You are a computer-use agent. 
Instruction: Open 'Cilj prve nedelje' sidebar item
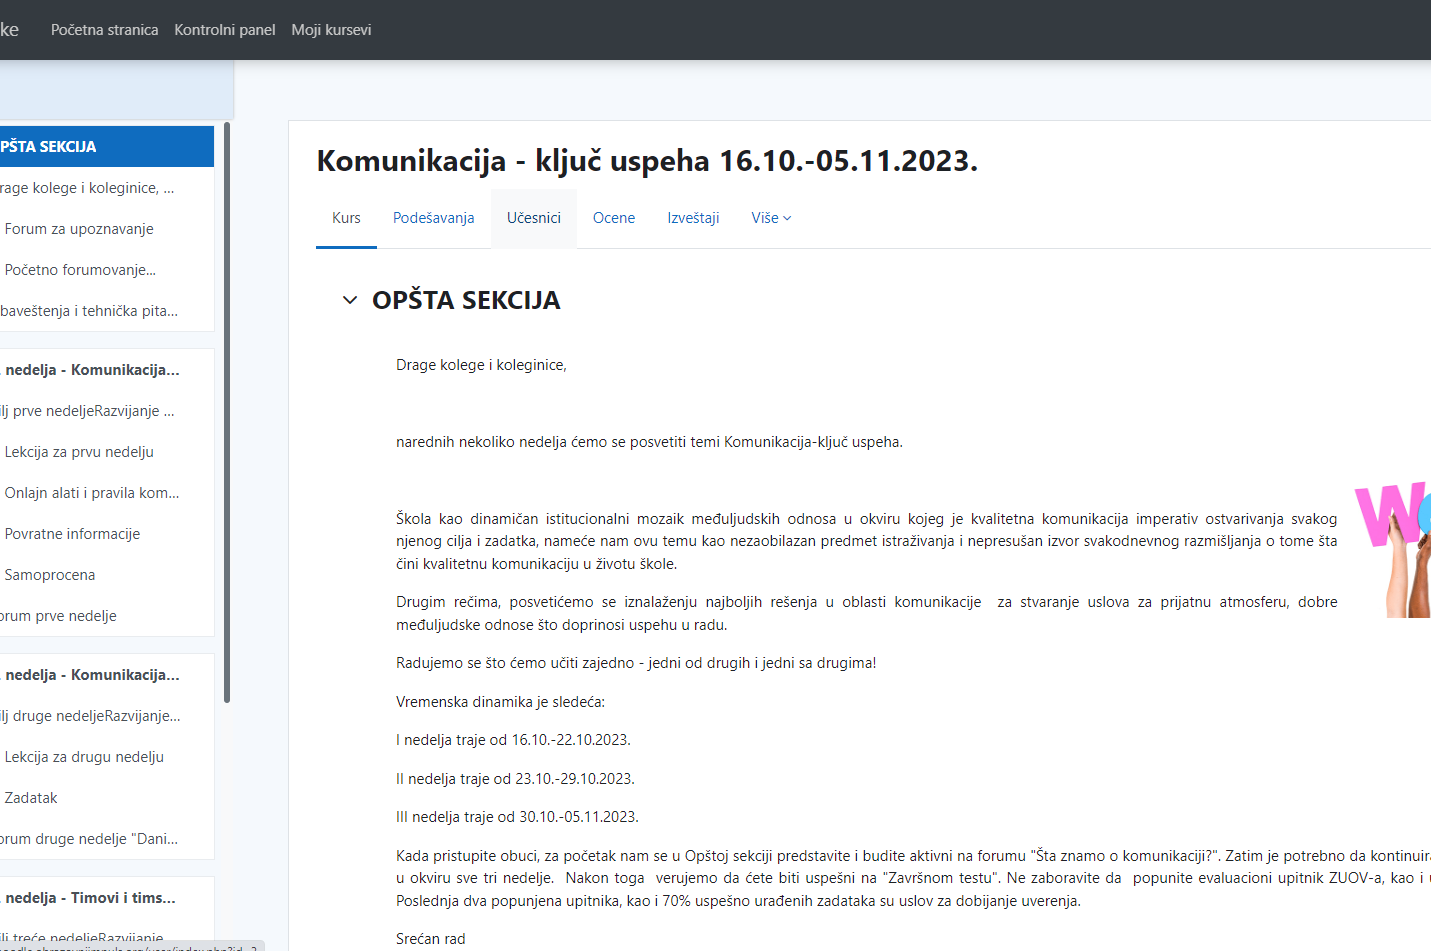click(x=87, y=411)
